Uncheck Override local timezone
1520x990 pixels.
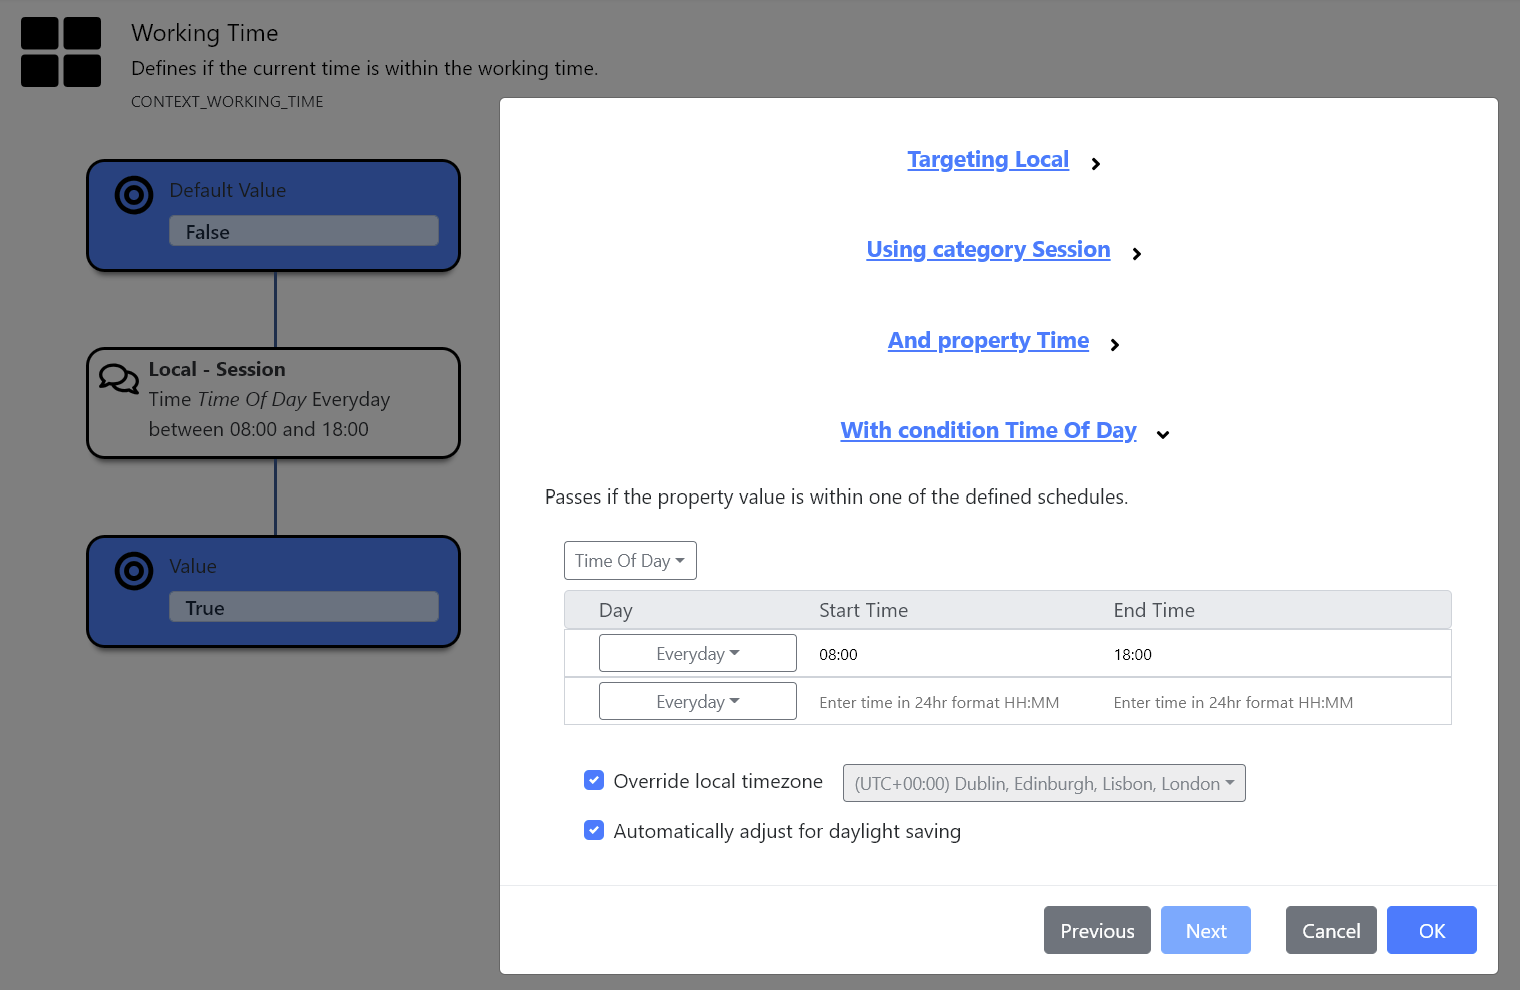click(x=594, y=780)
